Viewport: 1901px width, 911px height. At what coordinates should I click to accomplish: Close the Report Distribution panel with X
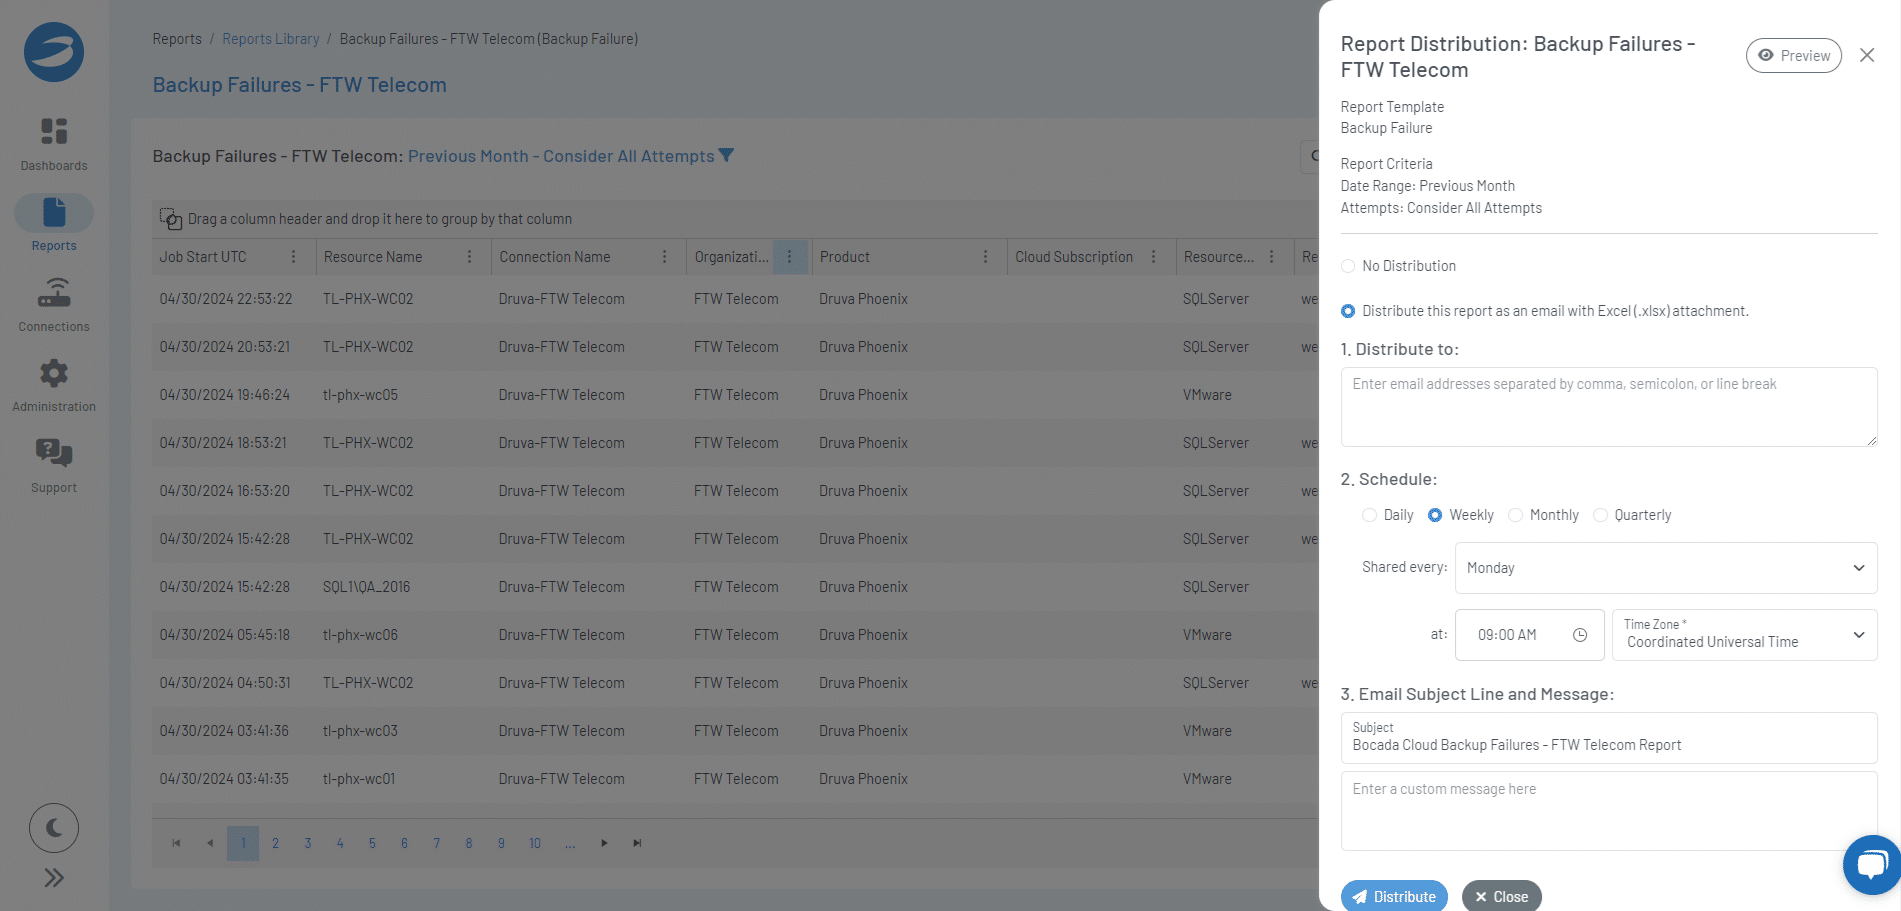tap(1867, 56)
